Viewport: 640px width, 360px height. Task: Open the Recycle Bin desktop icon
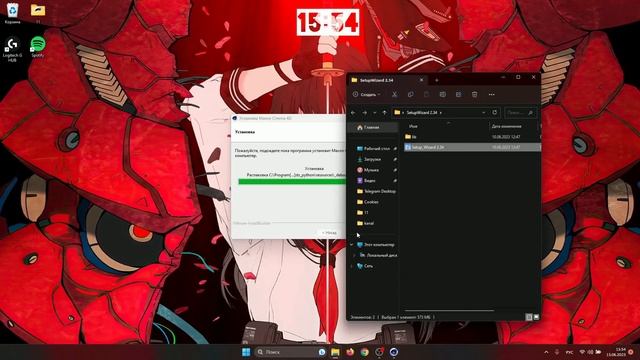click(12, 13)
